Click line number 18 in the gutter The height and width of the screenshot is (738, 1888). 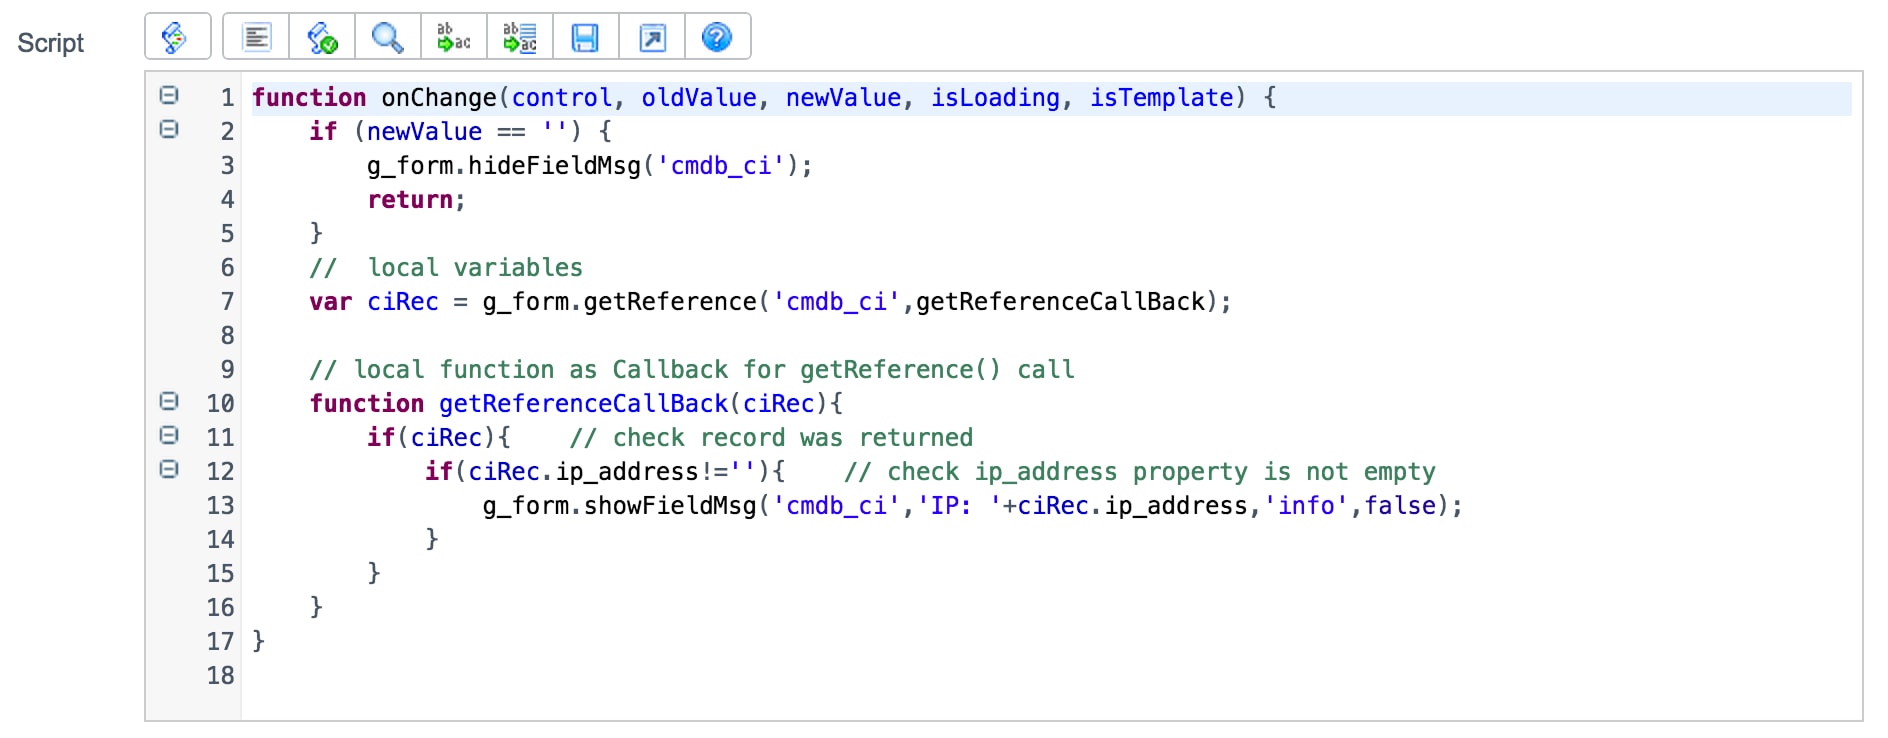pos(220,675)
